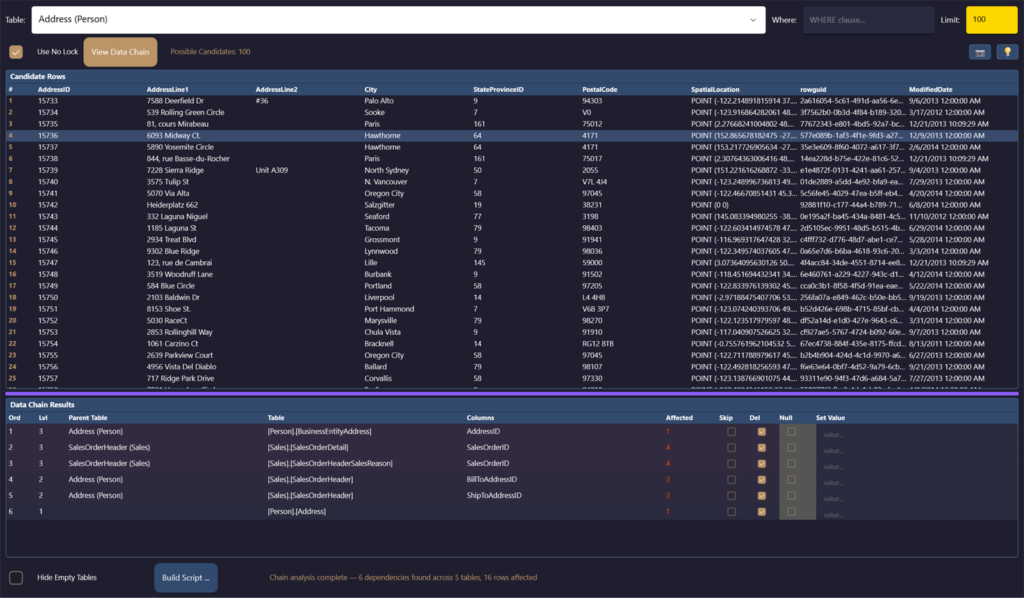Select the [Person].[Address] chain row
The image size is (1024, 598).
tap(512, 512)
